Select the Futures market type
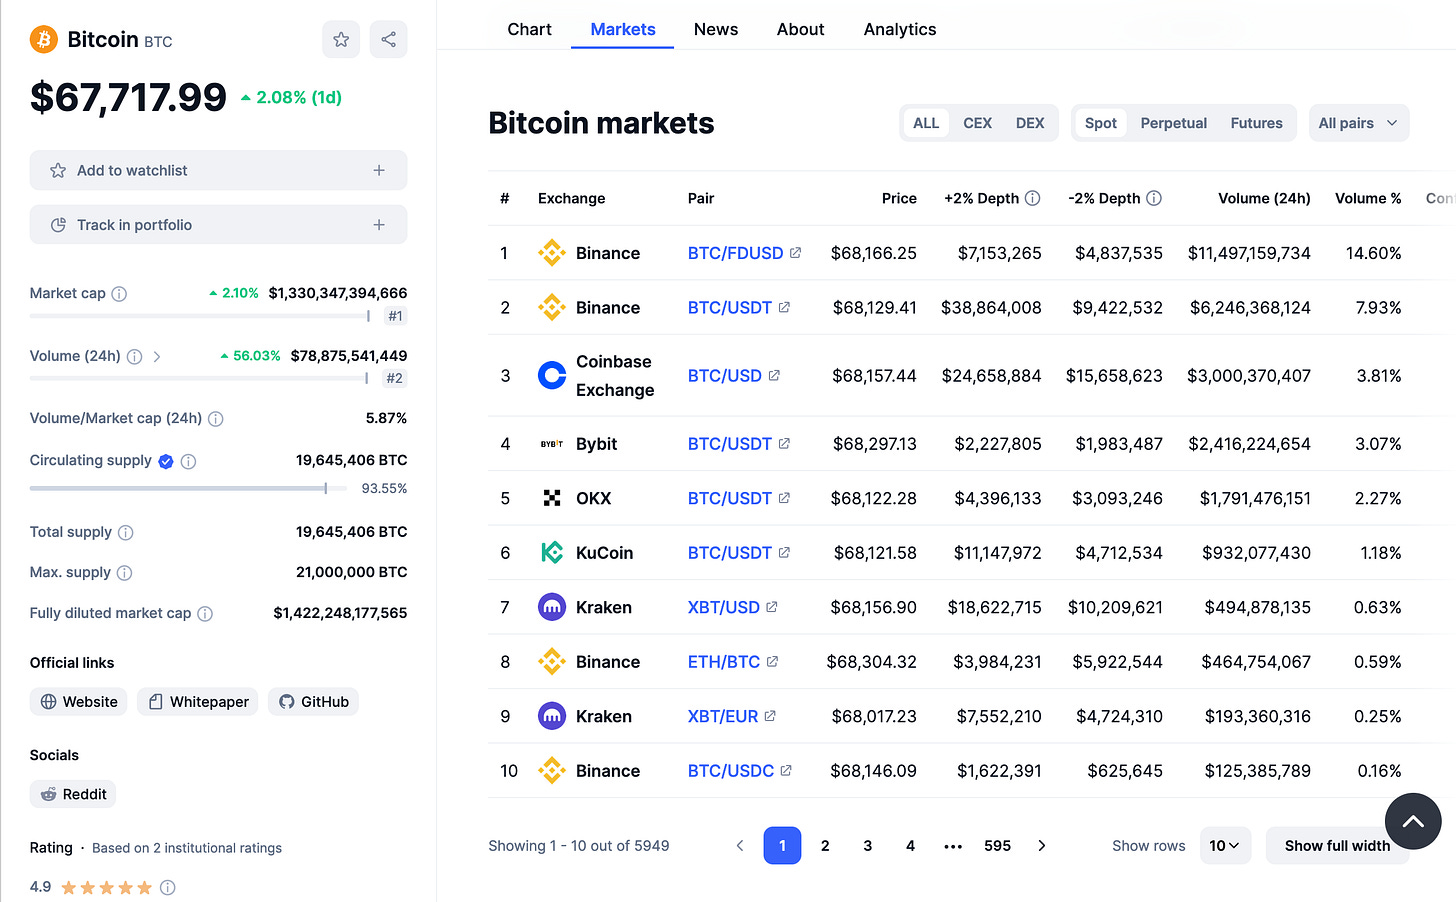The image size is (1456, 902). [1256, 123]
